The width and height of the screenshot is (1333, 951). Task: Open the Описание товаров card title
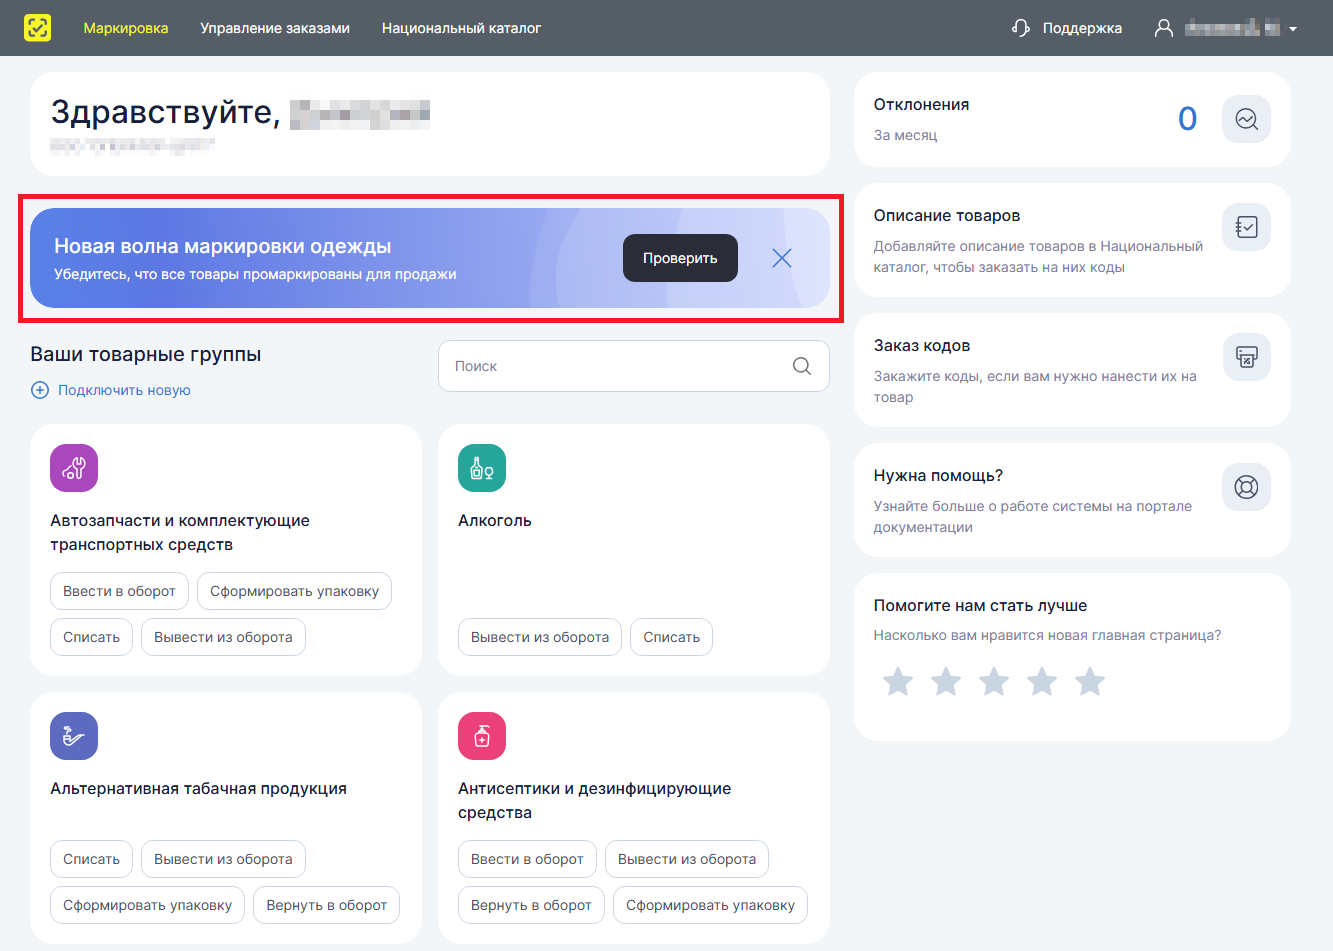coord(947,216)
